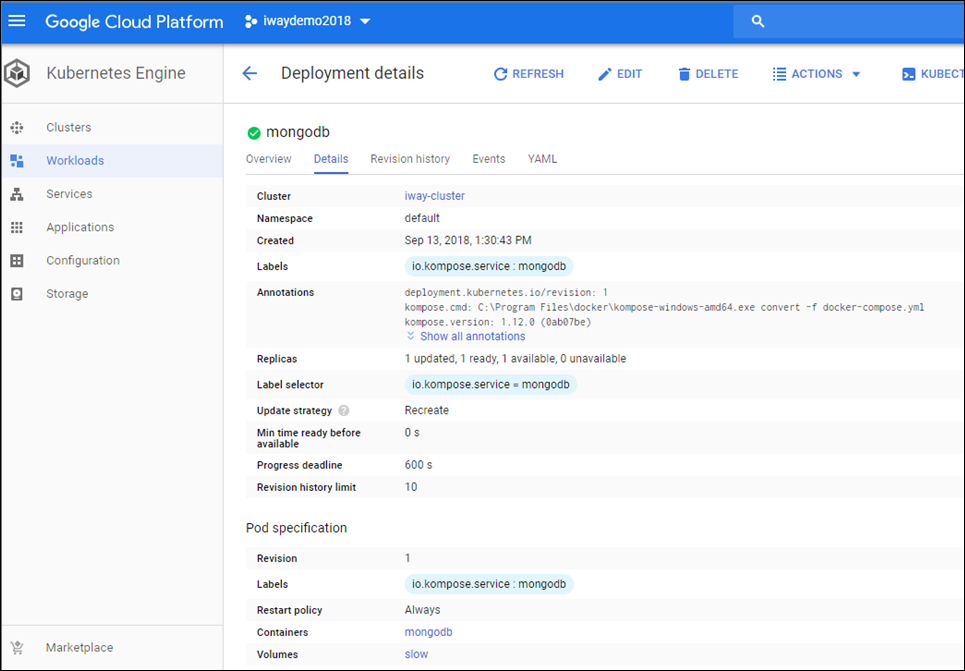Click the Kubernetes Engine heading text
965x671 pixels.
point(116,73)
